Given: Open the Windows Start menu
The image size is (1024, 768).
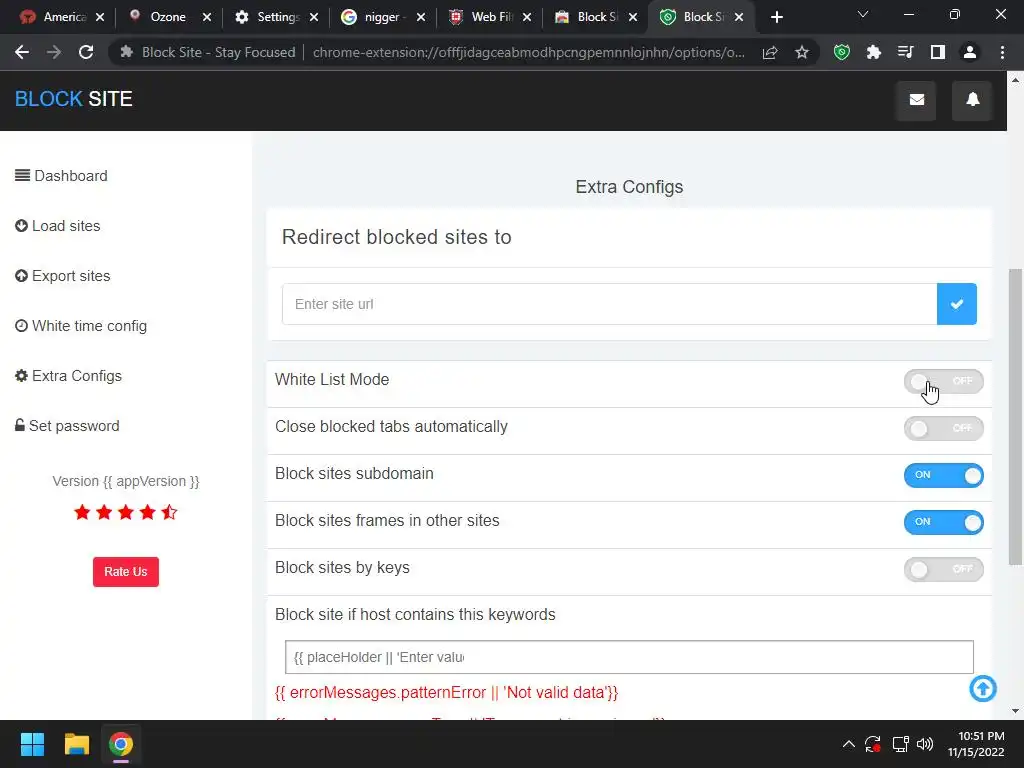Looking at the screenshot, I should tap(32, 744).
